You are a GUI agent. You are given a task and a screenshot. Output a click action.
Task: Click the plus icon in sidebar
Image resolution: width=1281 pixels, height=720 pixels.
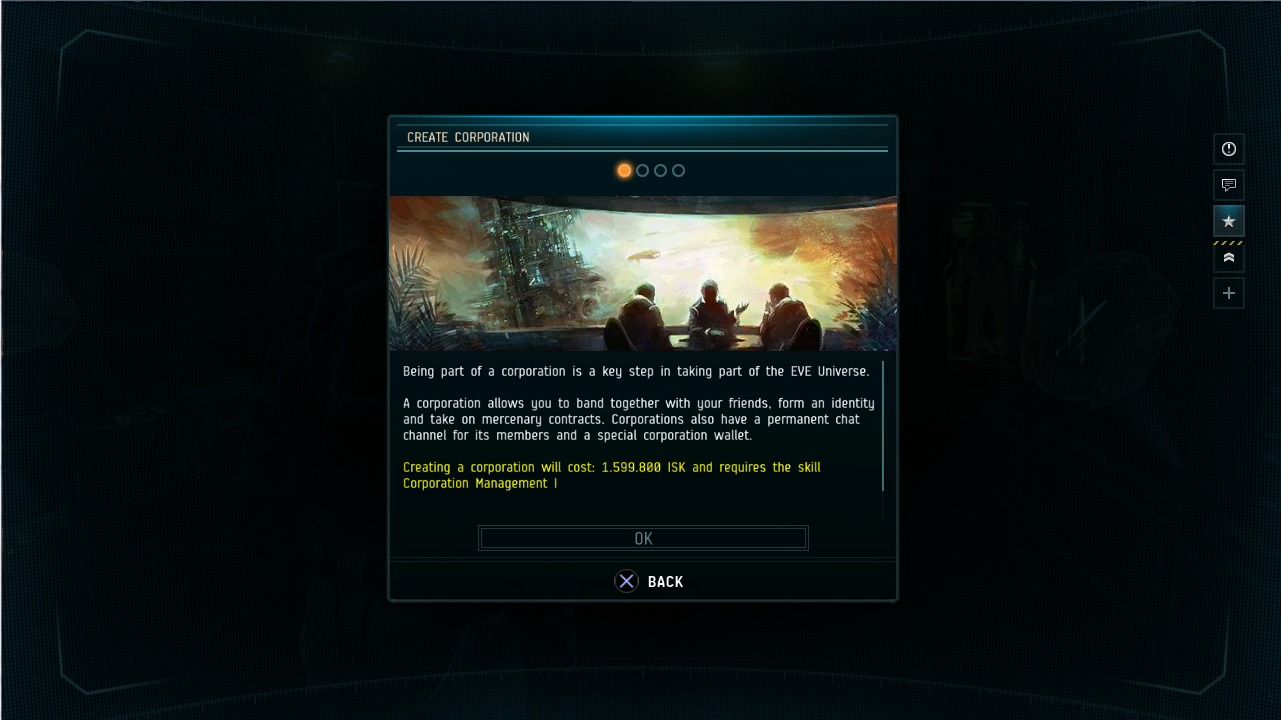pos(1229,294)
